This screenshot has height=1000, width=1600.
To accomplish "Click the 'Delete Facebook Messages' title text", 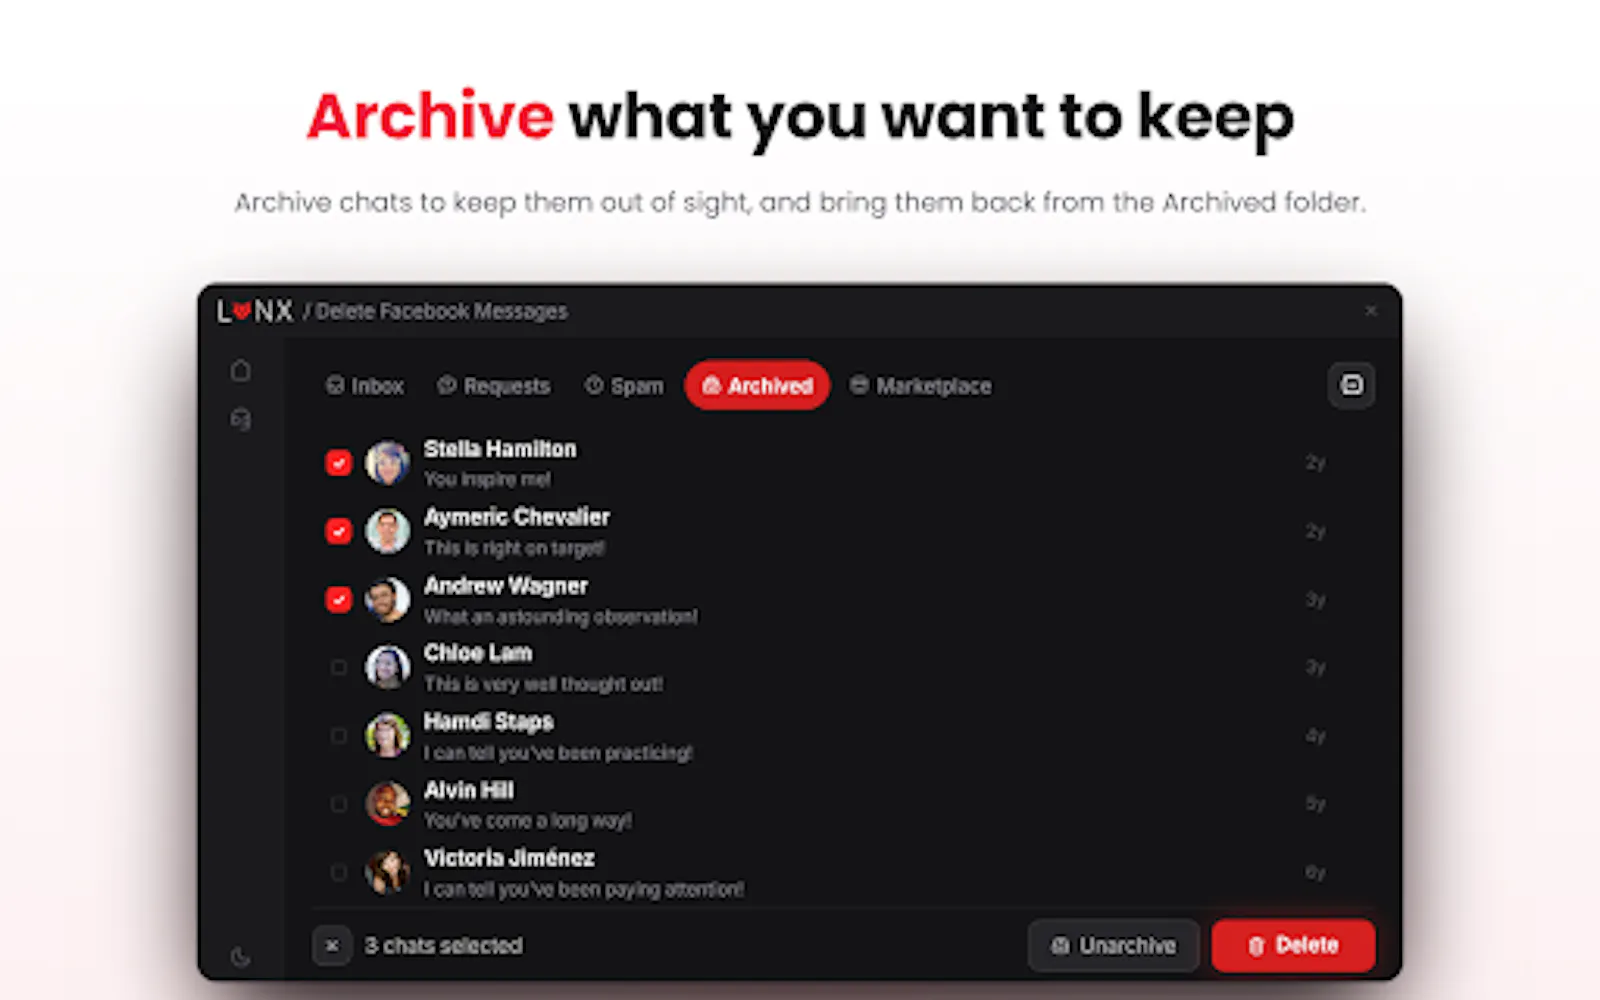I will tap(441, 311).
